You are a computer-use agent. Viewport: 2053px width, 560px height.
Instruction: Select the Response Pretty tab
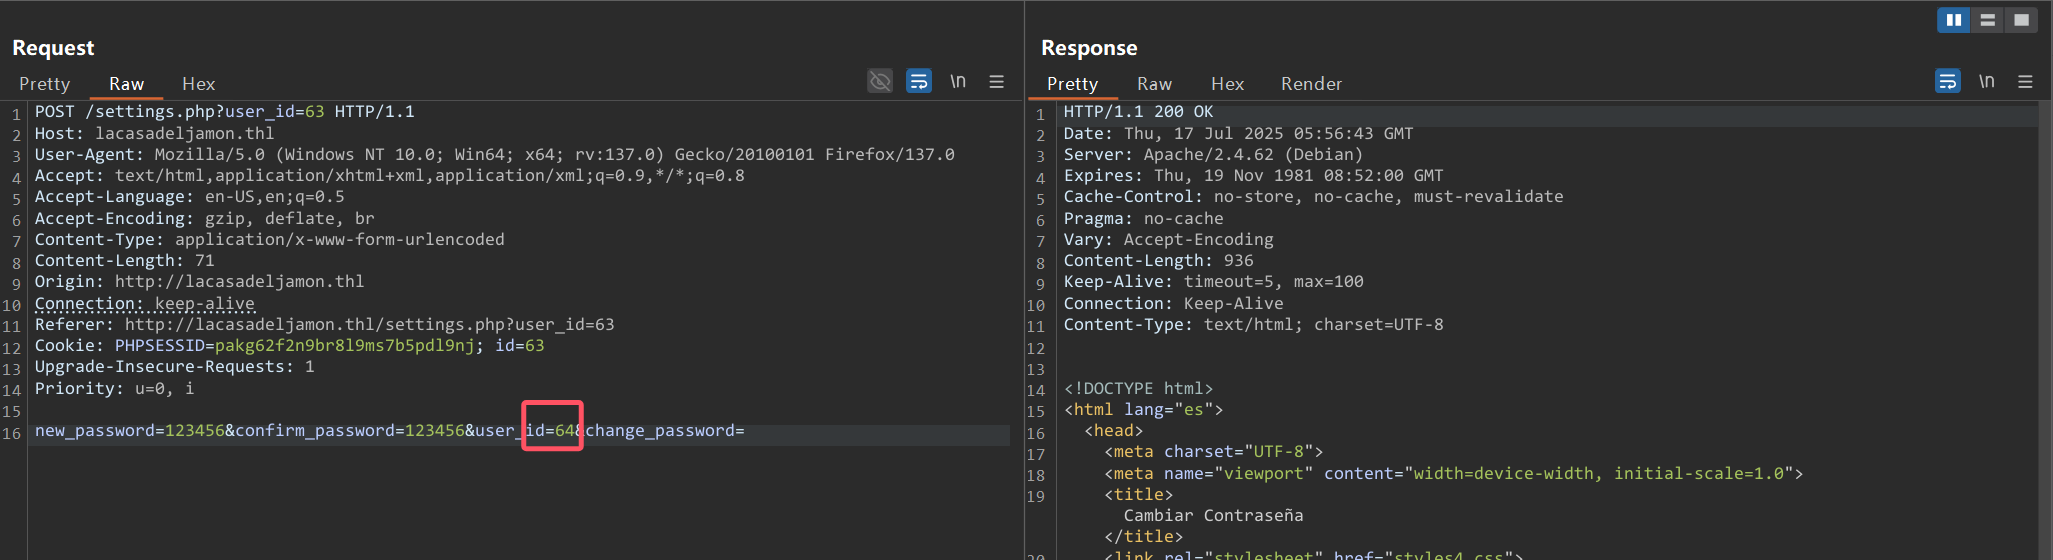coord(1072,84)
